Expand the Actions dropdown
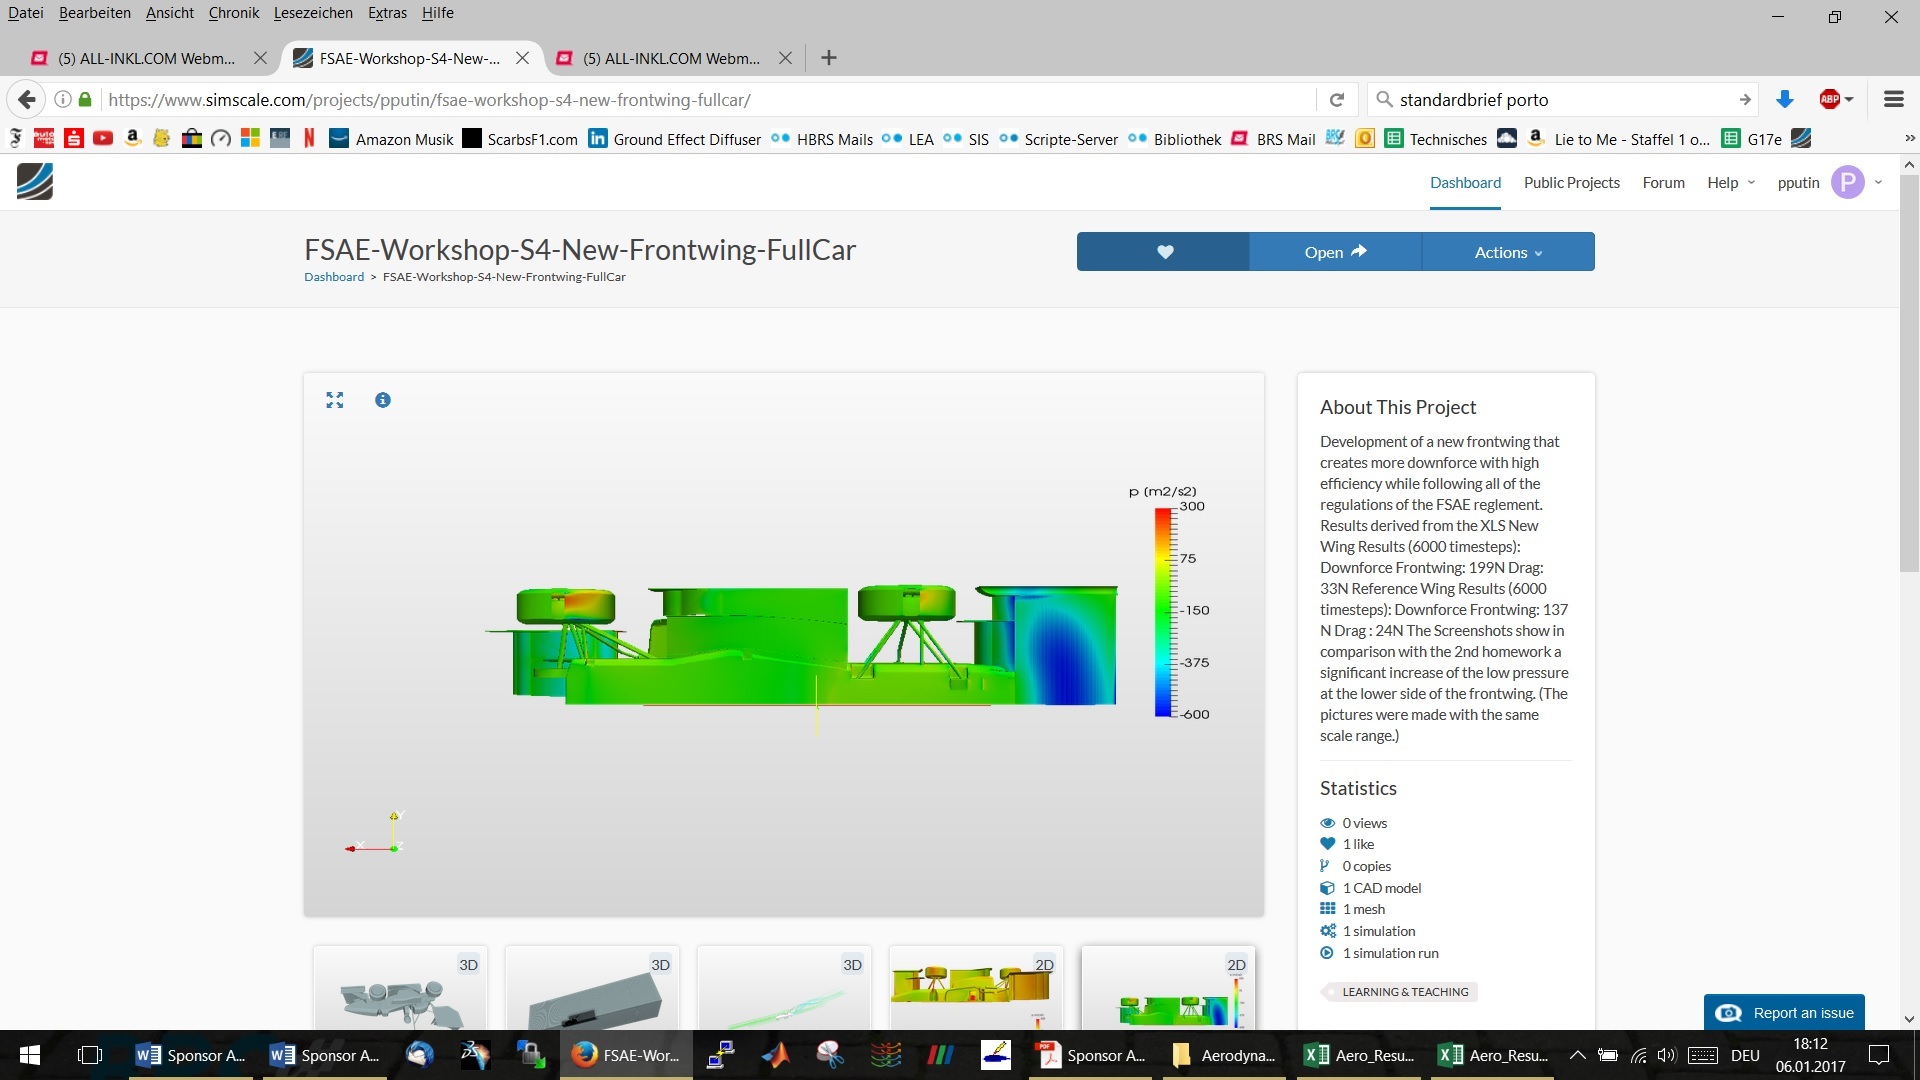Viewport: 1920px width, 1080px height. 1508,252
